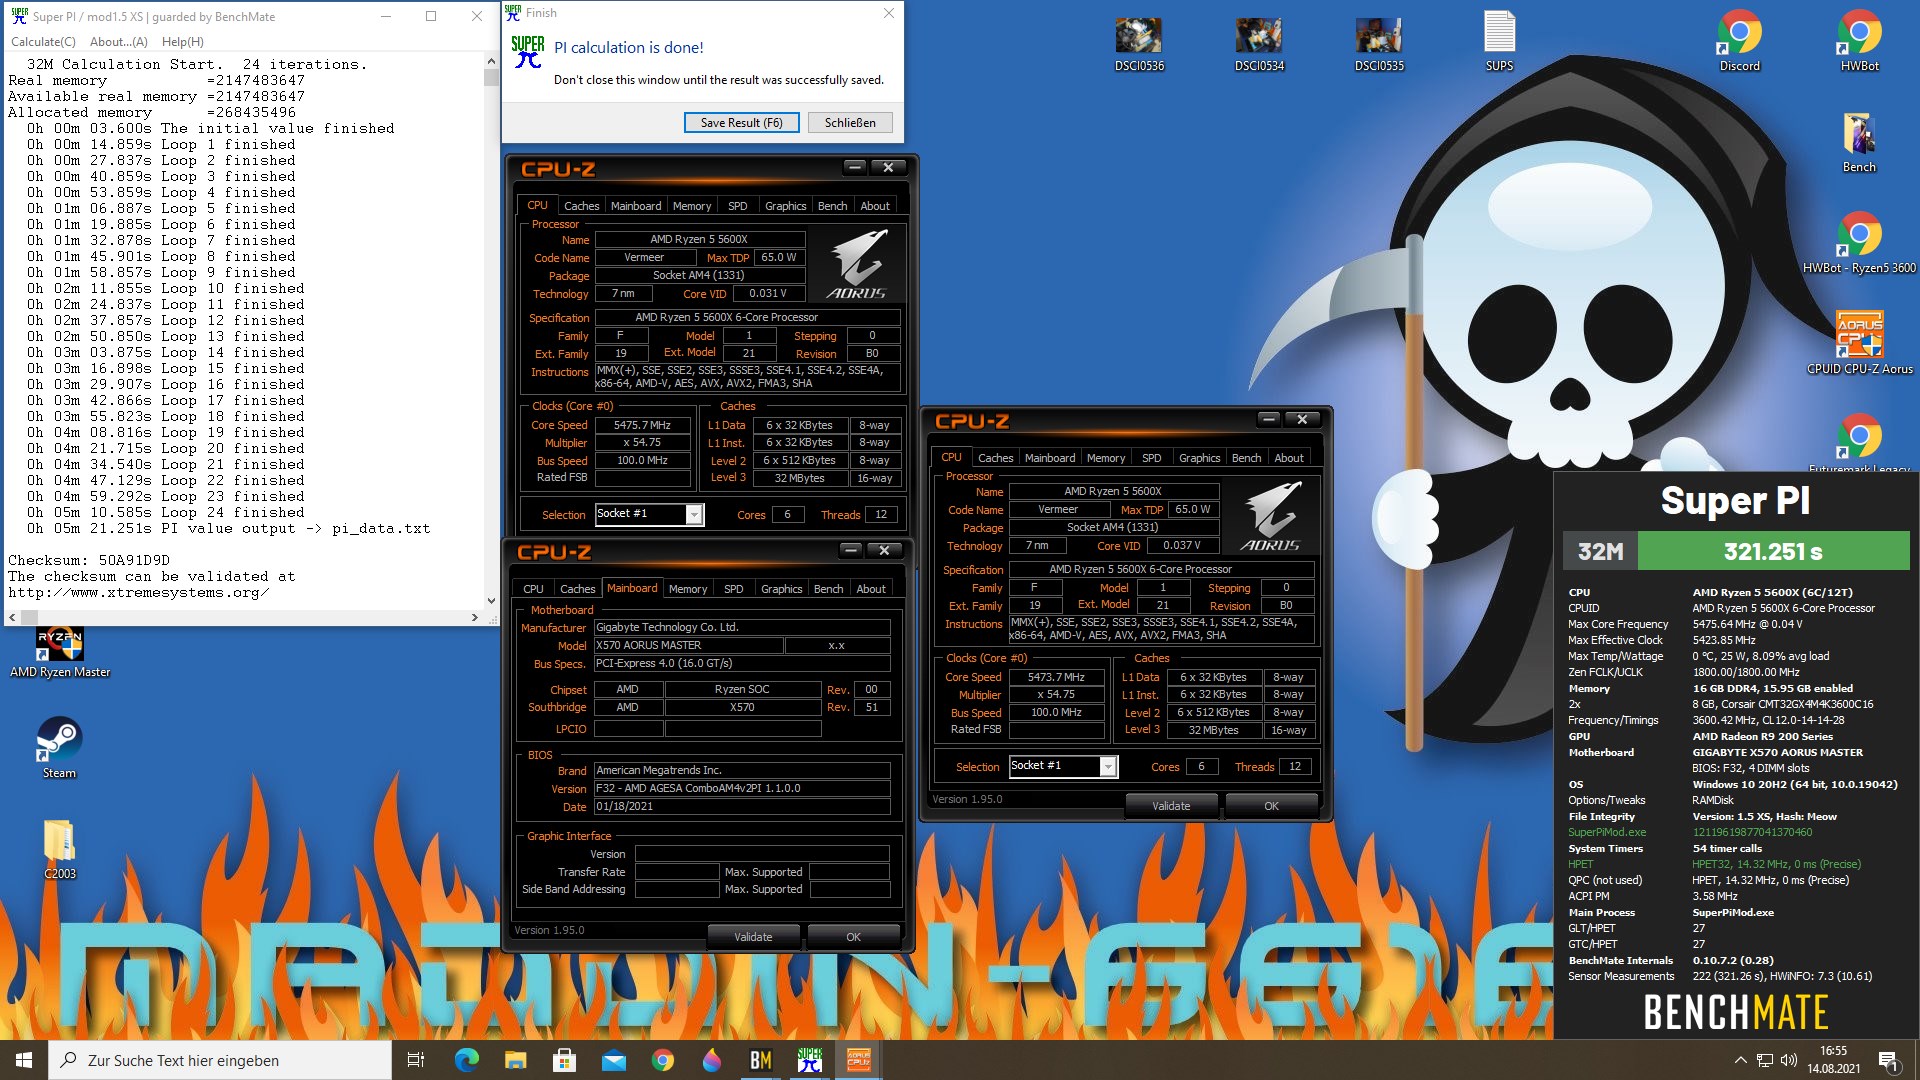Click the taskbar clock showing 16:55
Image resolution: width=1920 pixels, height=1080 pixels.
(x=1833, y=1060)
